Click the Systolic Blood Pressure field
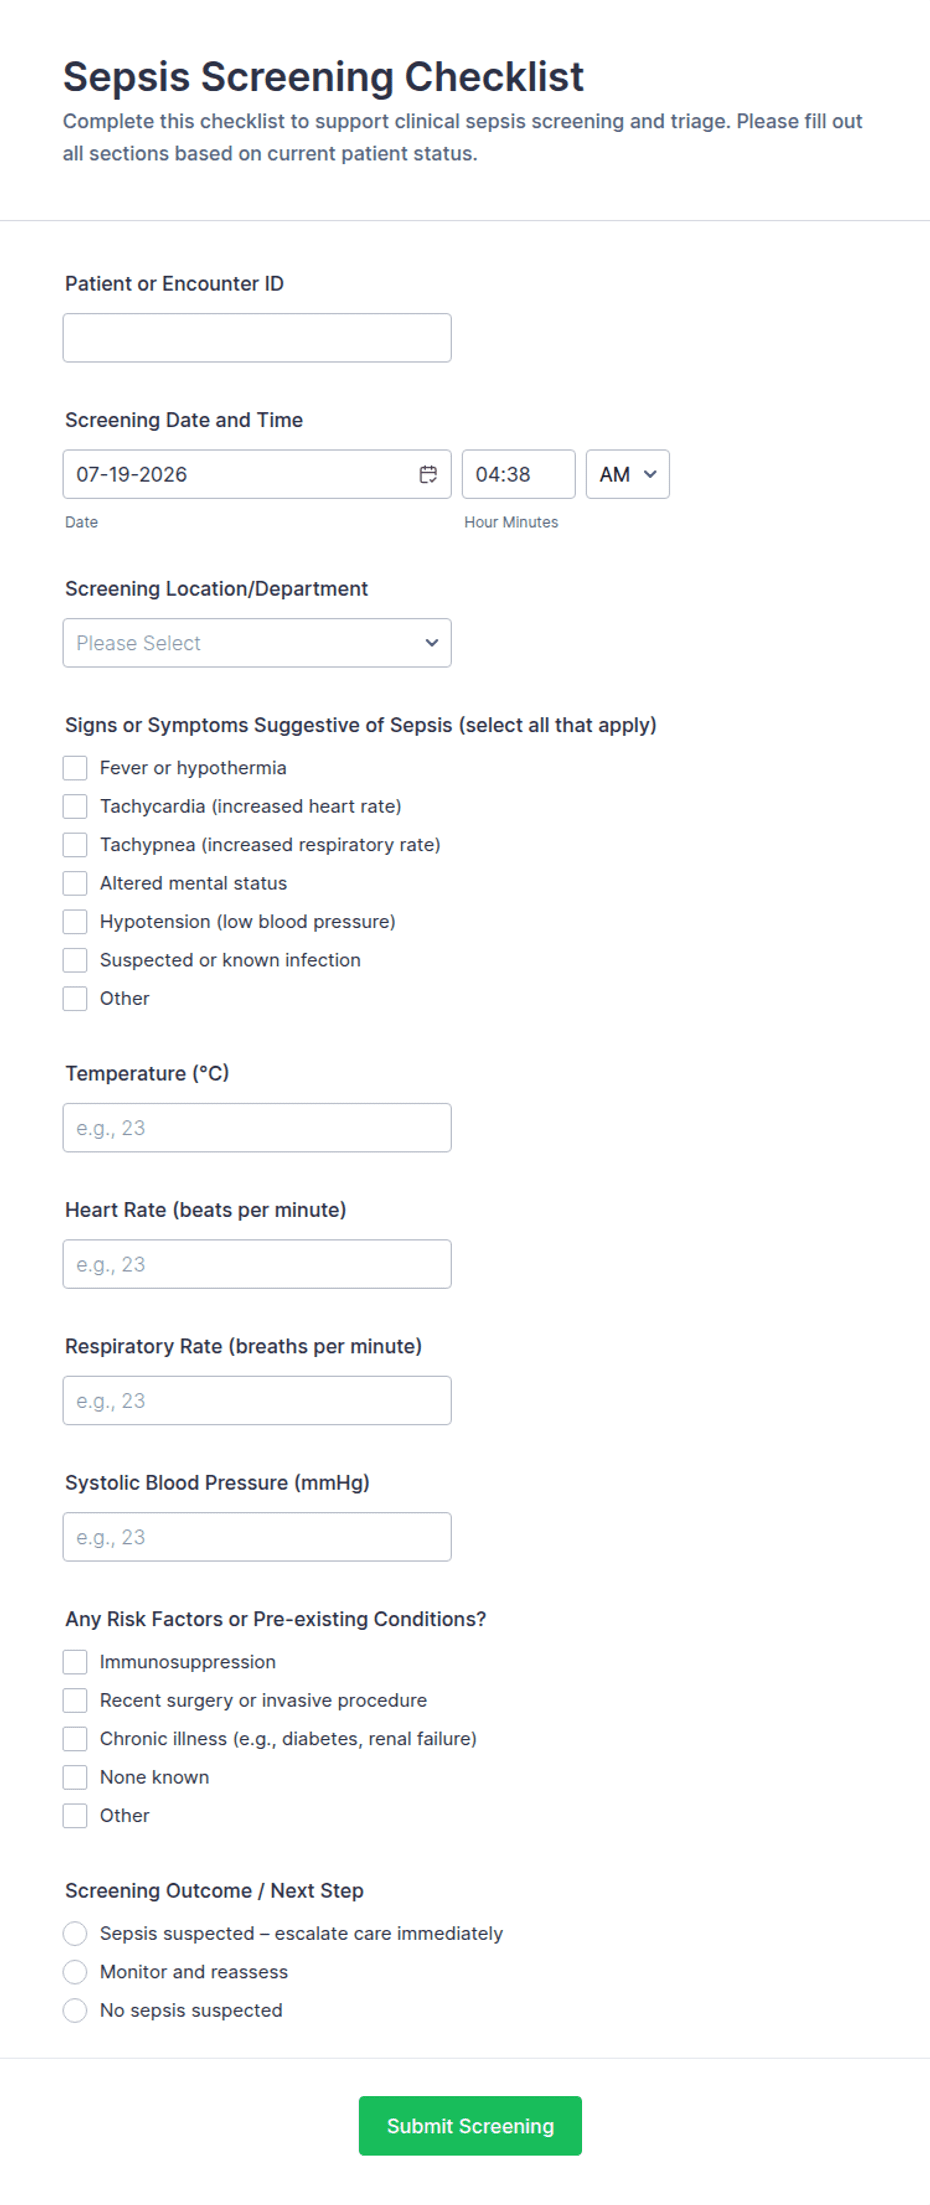The height and width of the screenshot is (2205, 930). [257, 1537]
